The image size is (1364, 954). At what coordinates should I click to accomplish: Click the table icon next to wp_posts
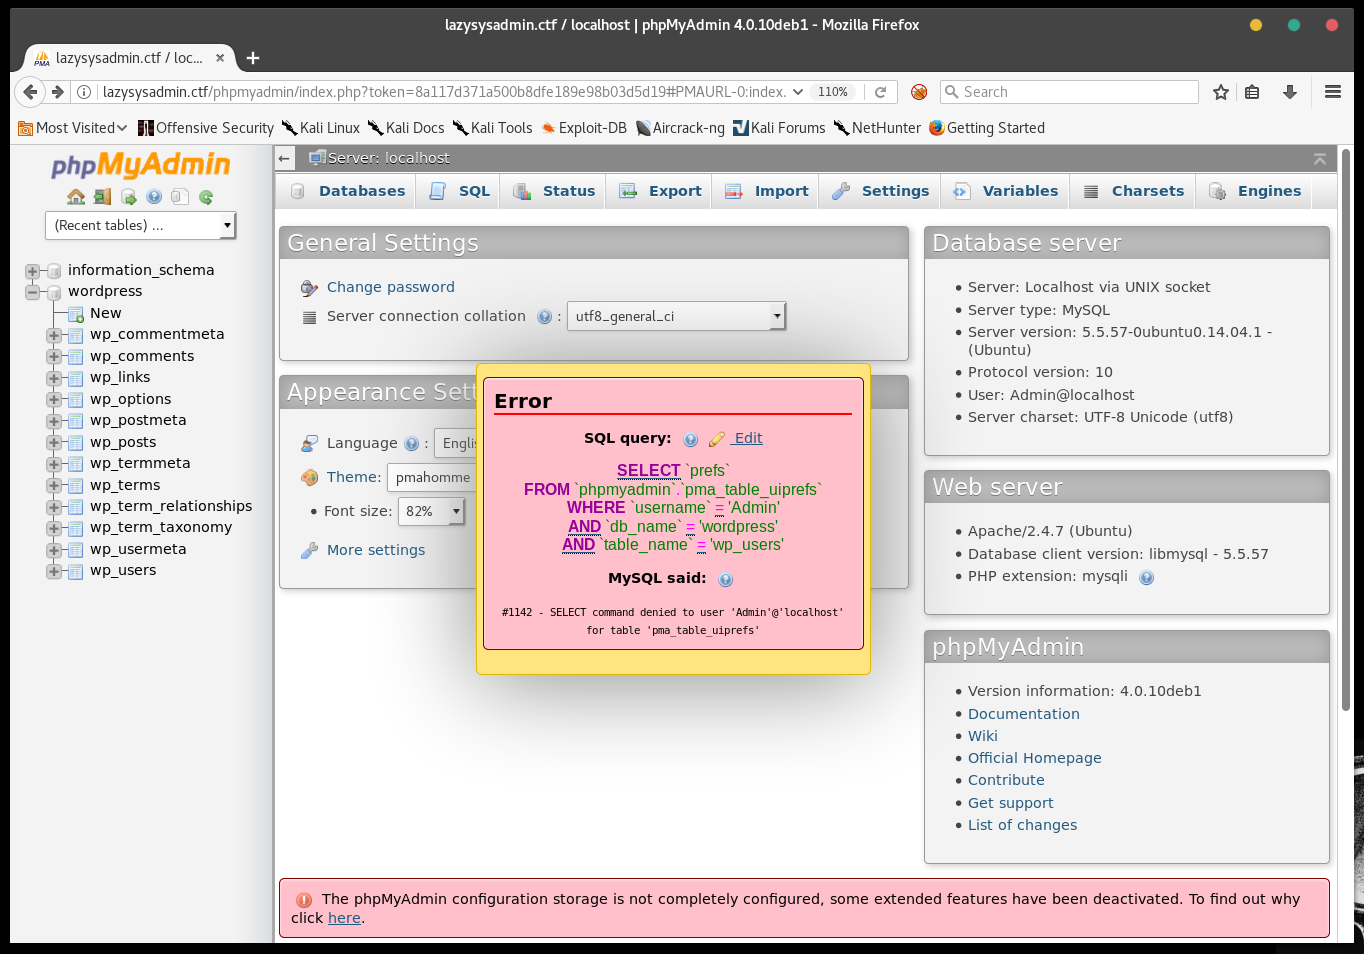75,443
